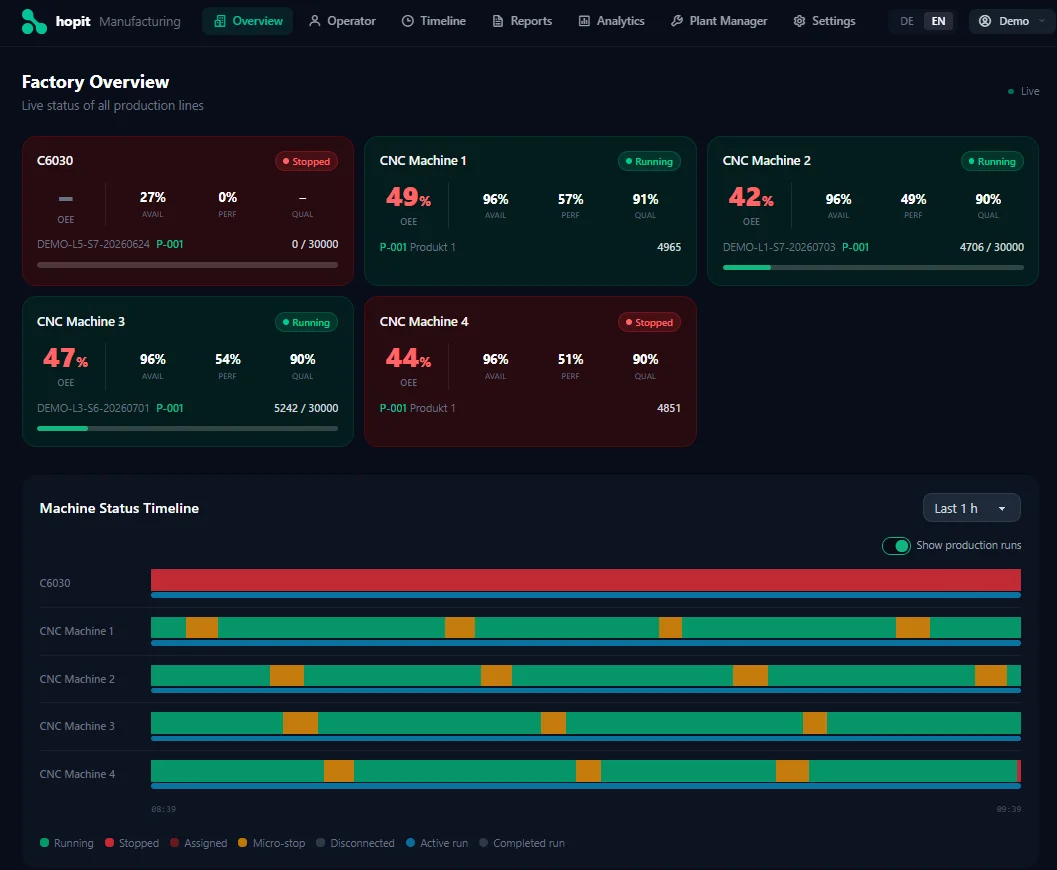Click CNC Machine 4 44% OEE value

point(409,357)
